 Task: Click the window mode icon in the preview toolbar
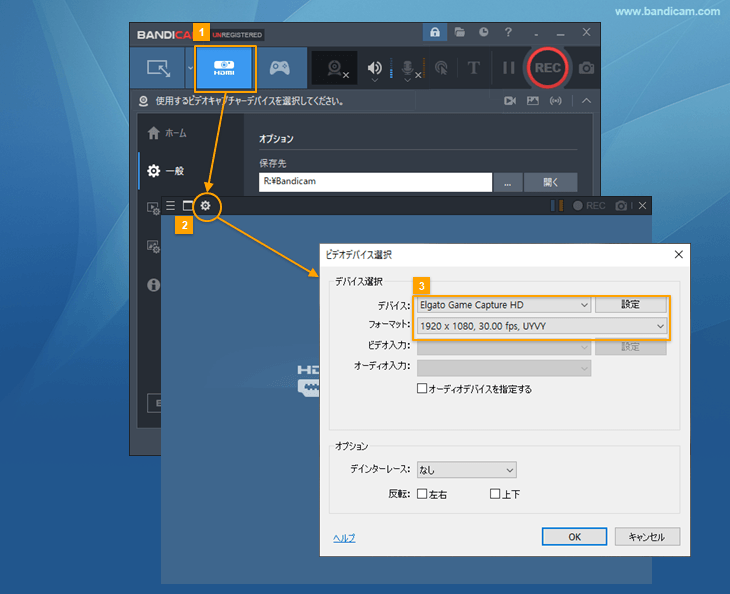[x=188, y=206]
